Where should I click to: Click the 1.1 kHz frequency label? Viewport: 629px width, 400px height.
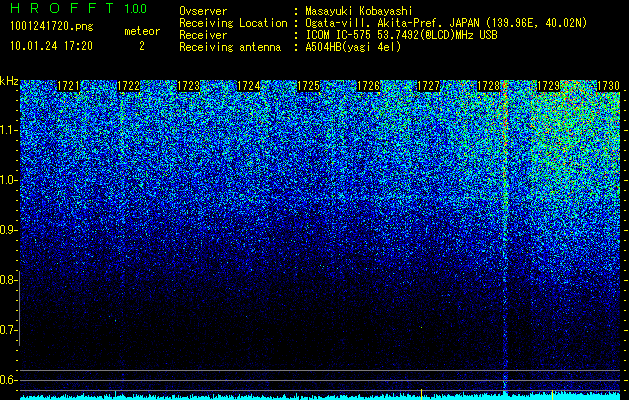pos(8,130)
